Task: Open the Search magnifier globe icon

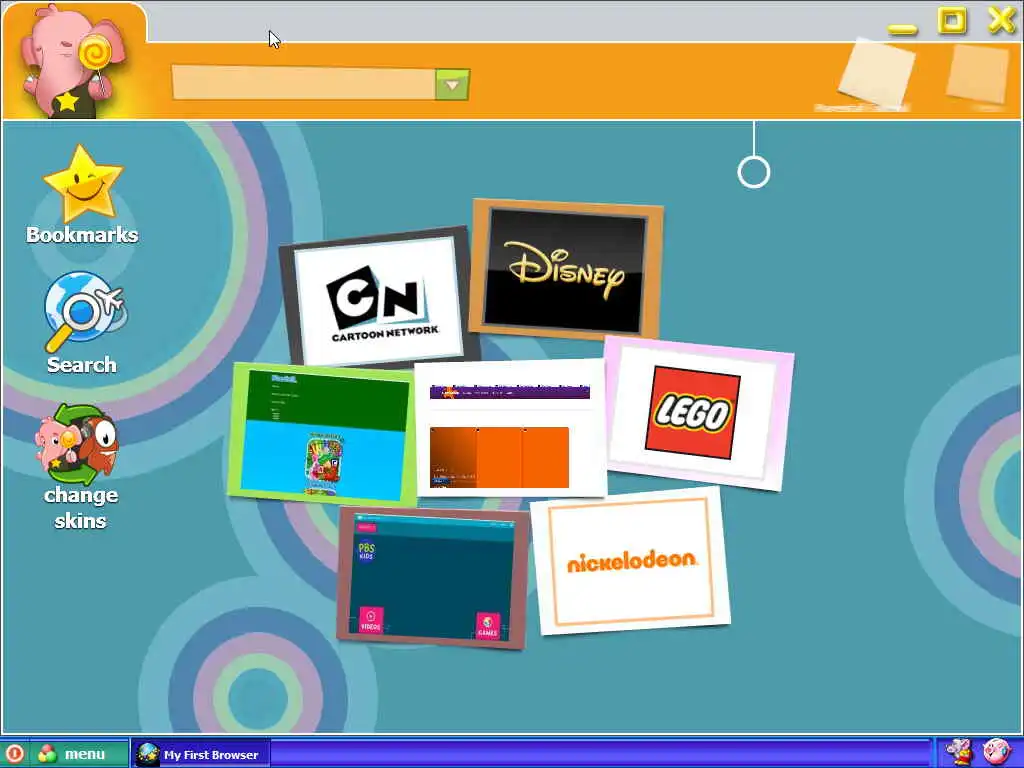Action: (85, 312)
